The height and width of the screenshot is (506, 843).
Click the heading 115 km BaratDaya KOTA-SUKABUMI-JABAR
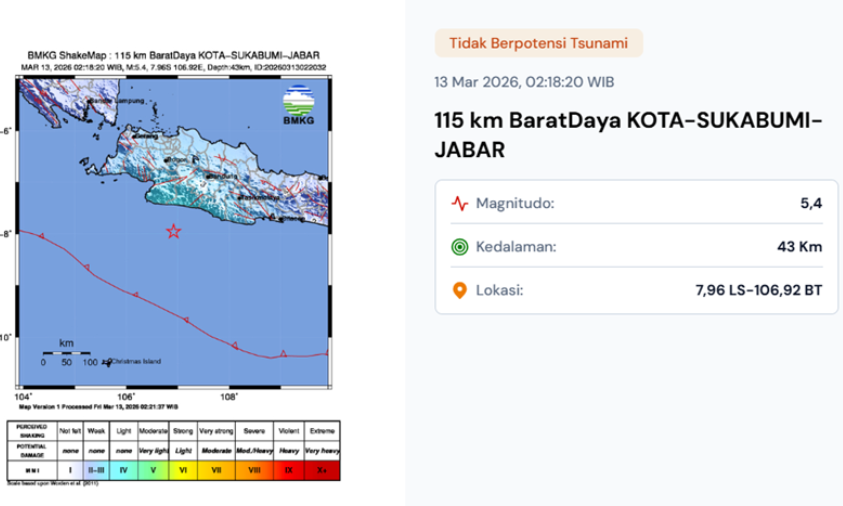628,134
